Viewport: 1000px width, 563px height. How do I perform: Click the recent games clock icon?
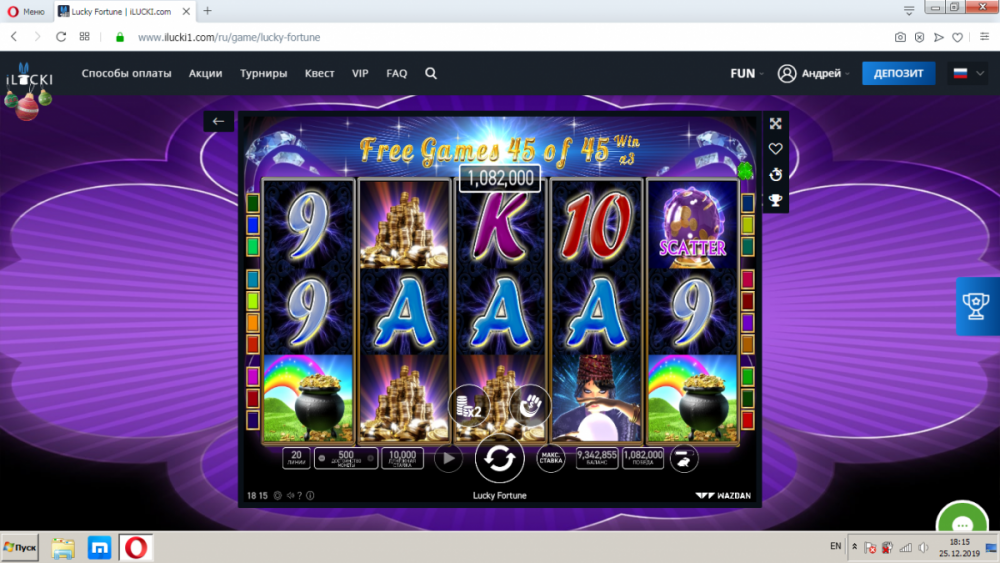coord(776,175)
